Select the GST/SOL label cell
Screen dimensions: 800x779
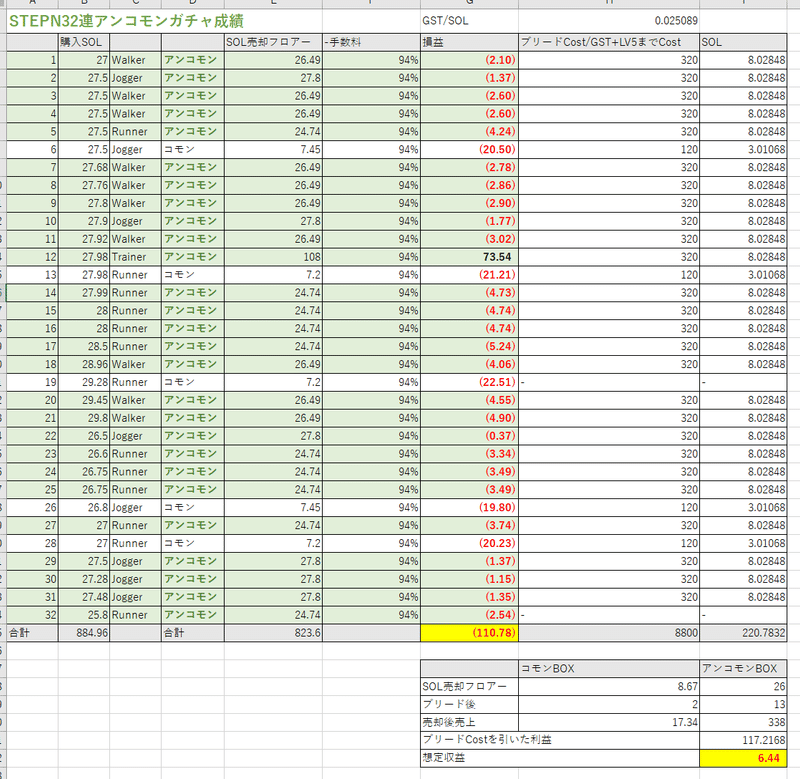click(469, 21)
